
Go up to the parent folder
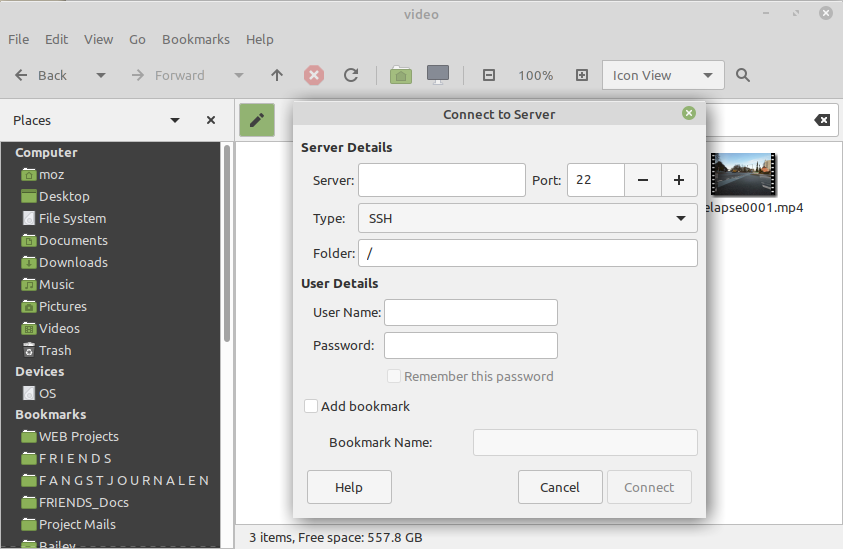pos(277,75)
